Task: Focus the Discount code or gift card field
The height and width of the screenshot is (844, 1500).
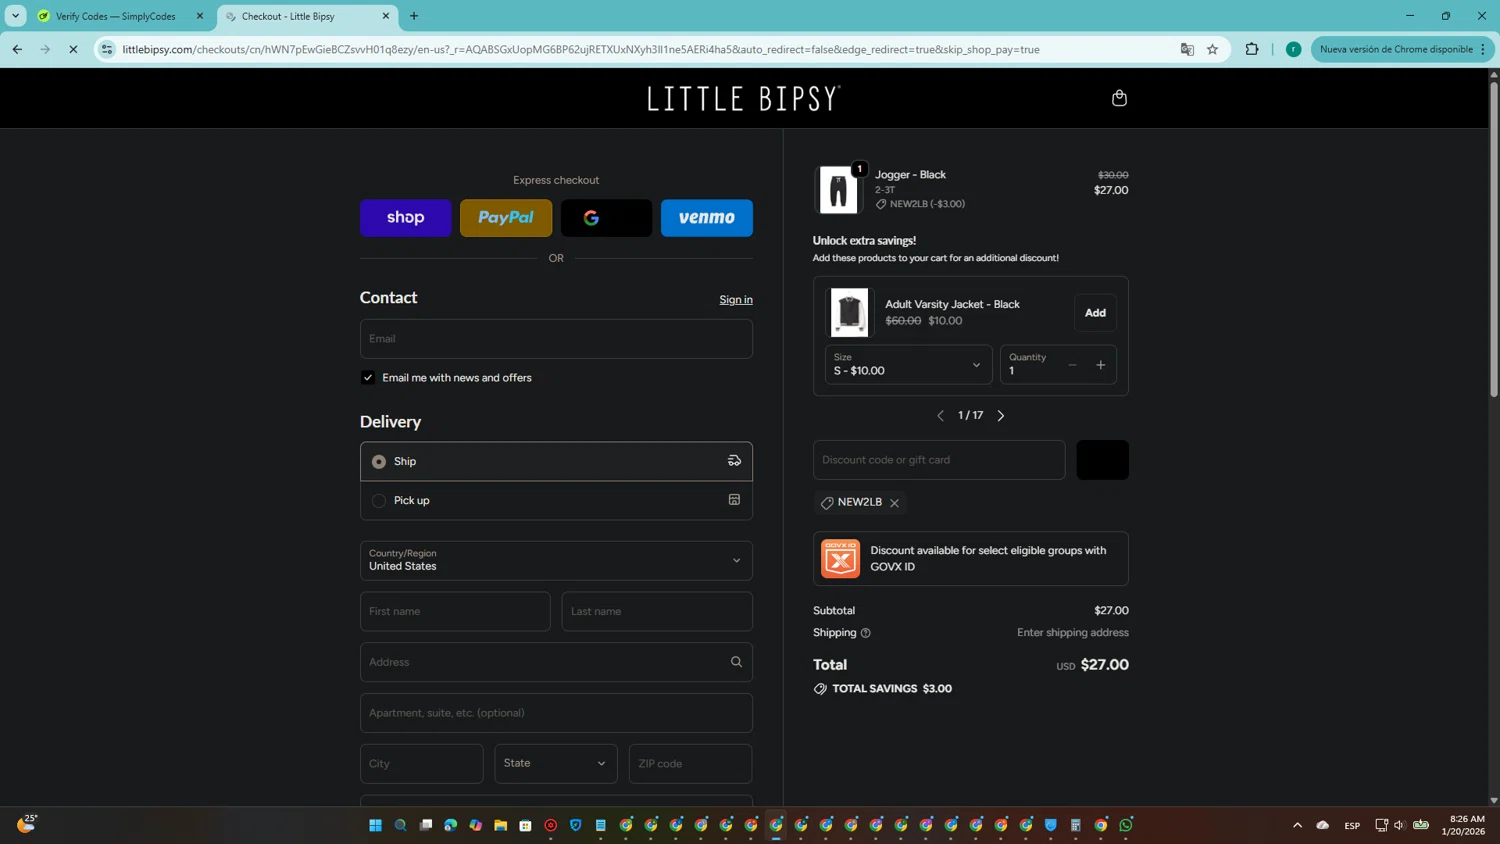Action: coord(939,460)
